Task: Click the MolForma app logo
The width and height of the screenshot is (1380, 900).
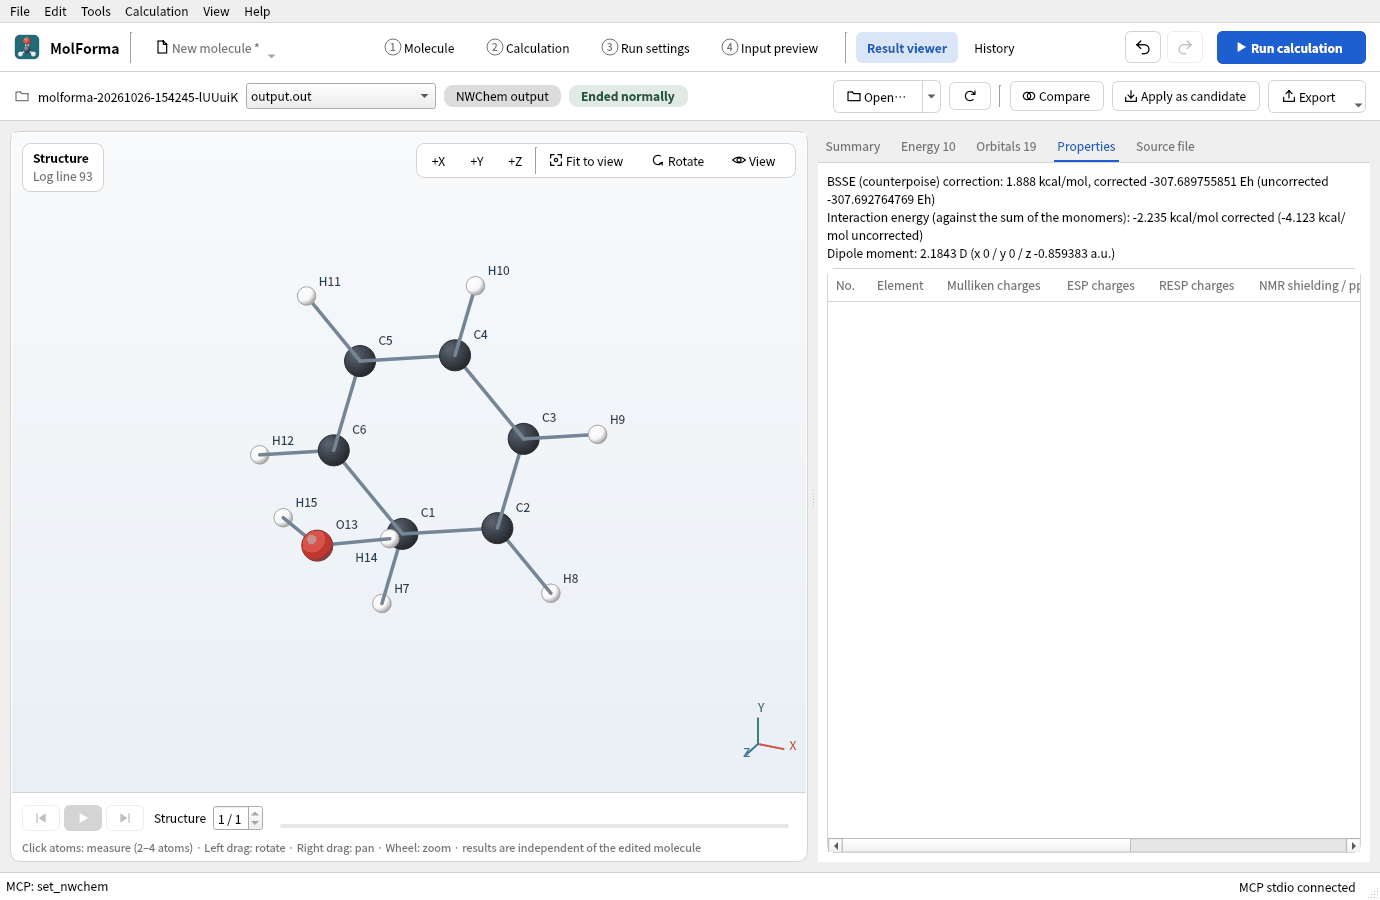Action: 27,47
